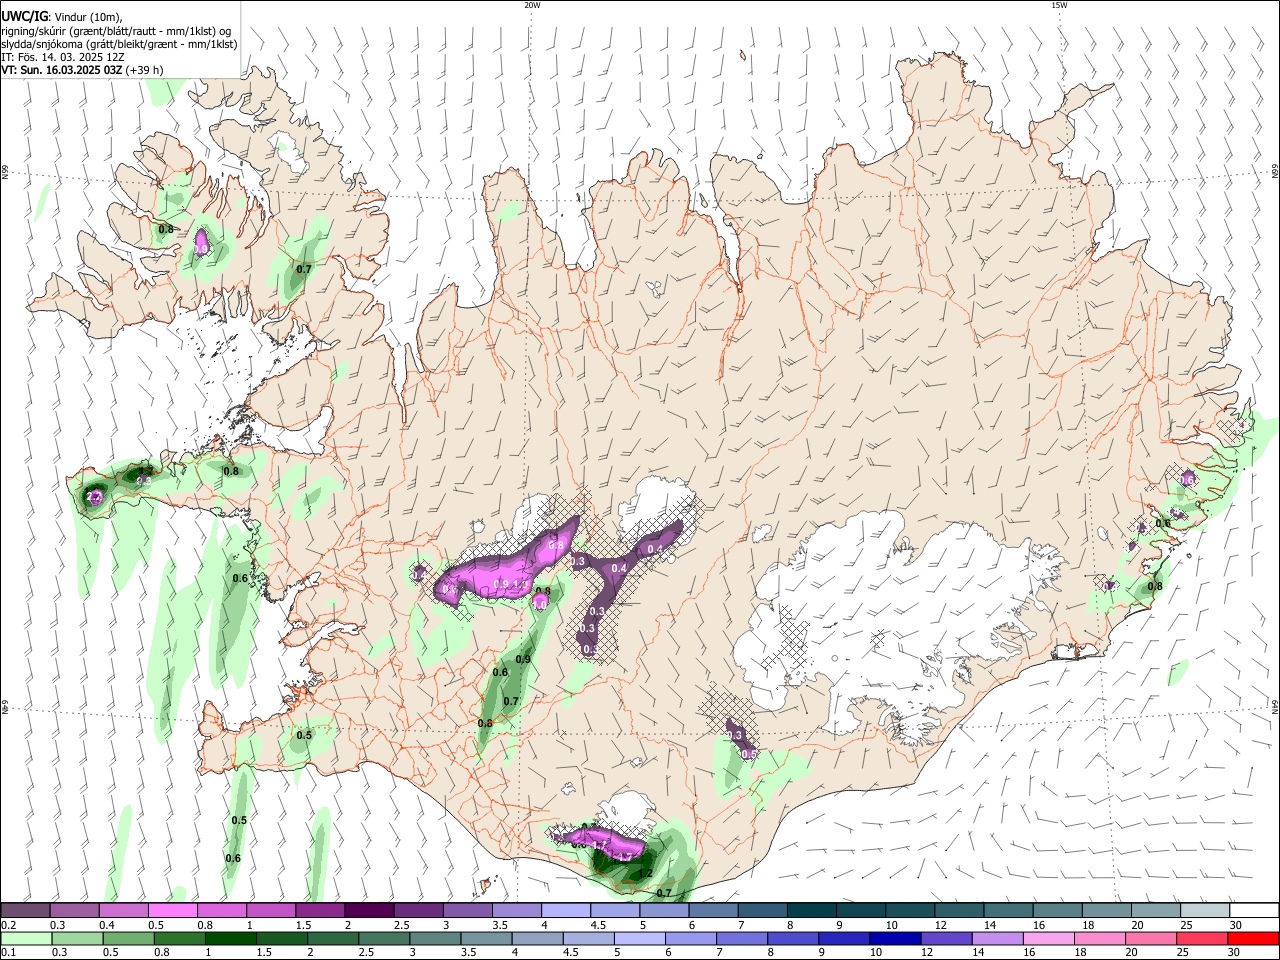The image size is (1280, 960).
Task: Click the '1.2' precipitation value near the south coast
Action: point(645,873)
